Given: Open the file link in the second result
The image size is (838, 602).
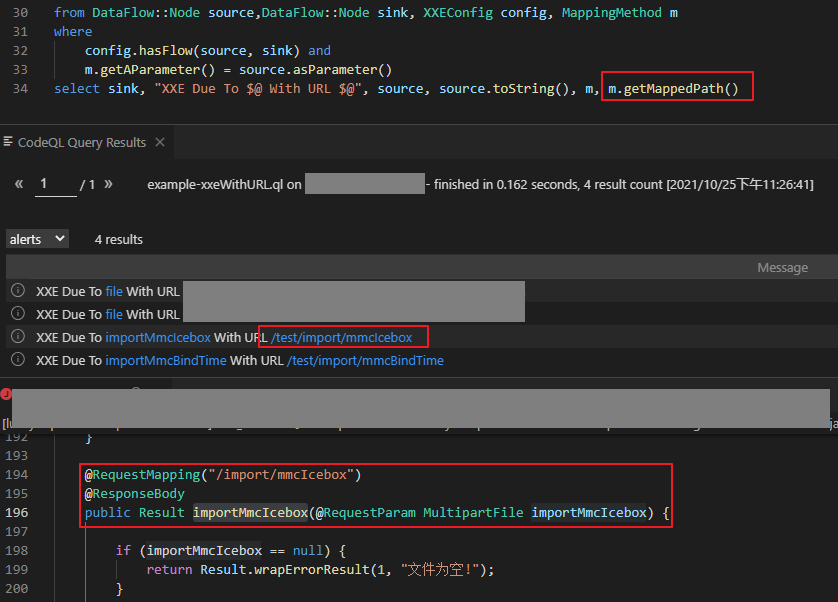Looking at the screenshot, I should [114, 314].
